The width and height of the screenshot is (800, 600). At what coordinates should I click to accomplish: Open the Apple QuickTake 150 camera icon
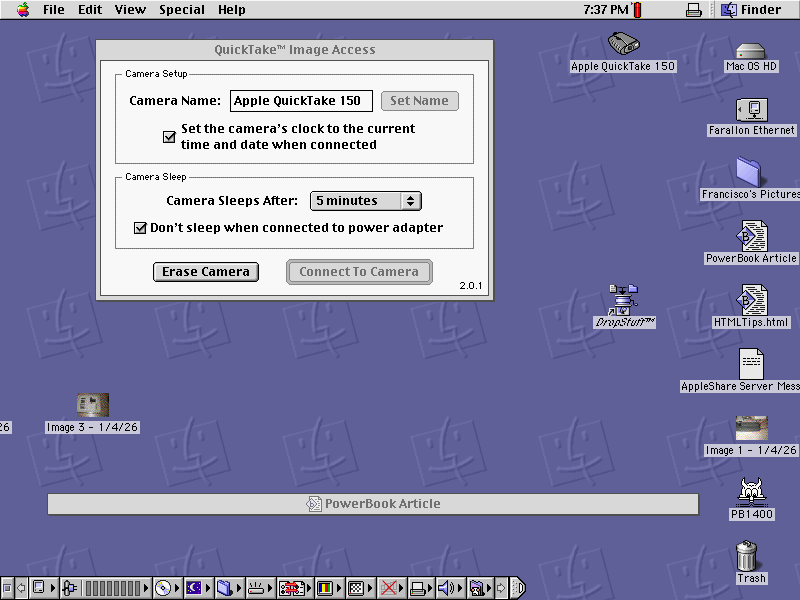click(622, 45)
